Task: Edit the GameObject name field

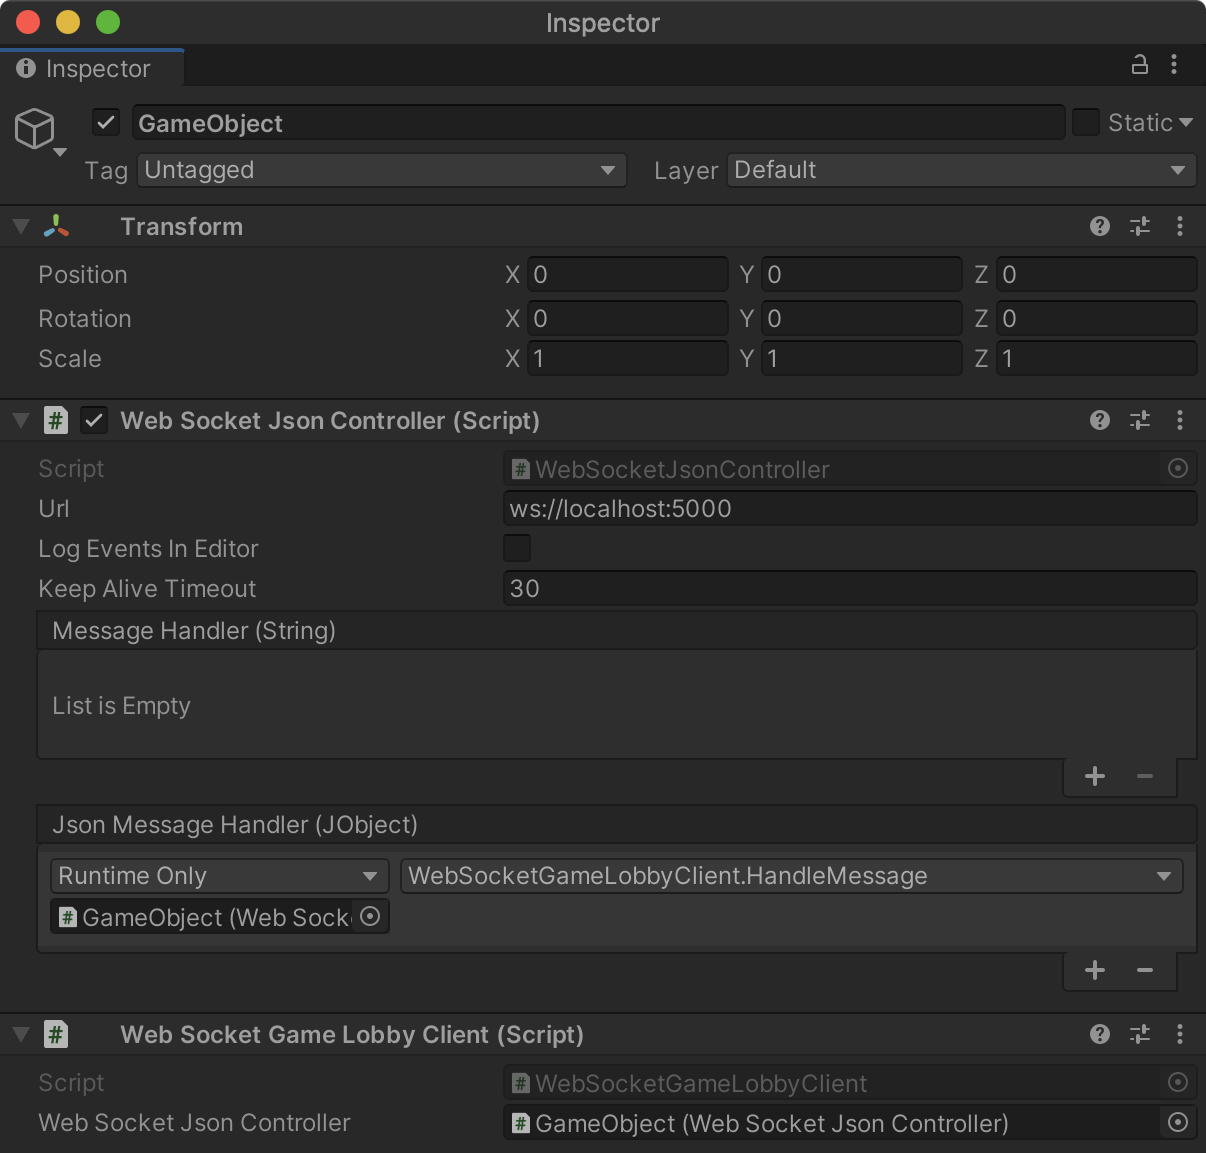Action: [x=598, y=122]
